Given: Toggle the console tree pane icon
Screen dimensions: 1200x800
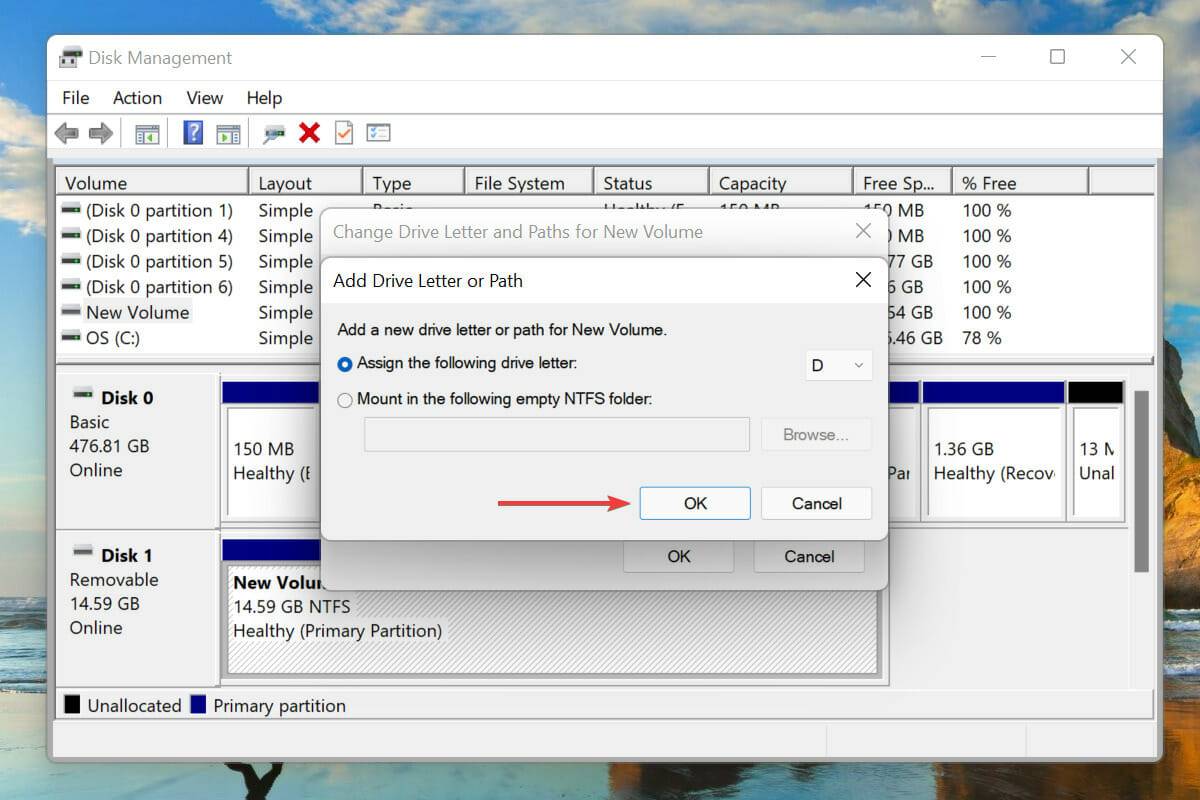Looking at the screenshot, I should coord(147,133).
